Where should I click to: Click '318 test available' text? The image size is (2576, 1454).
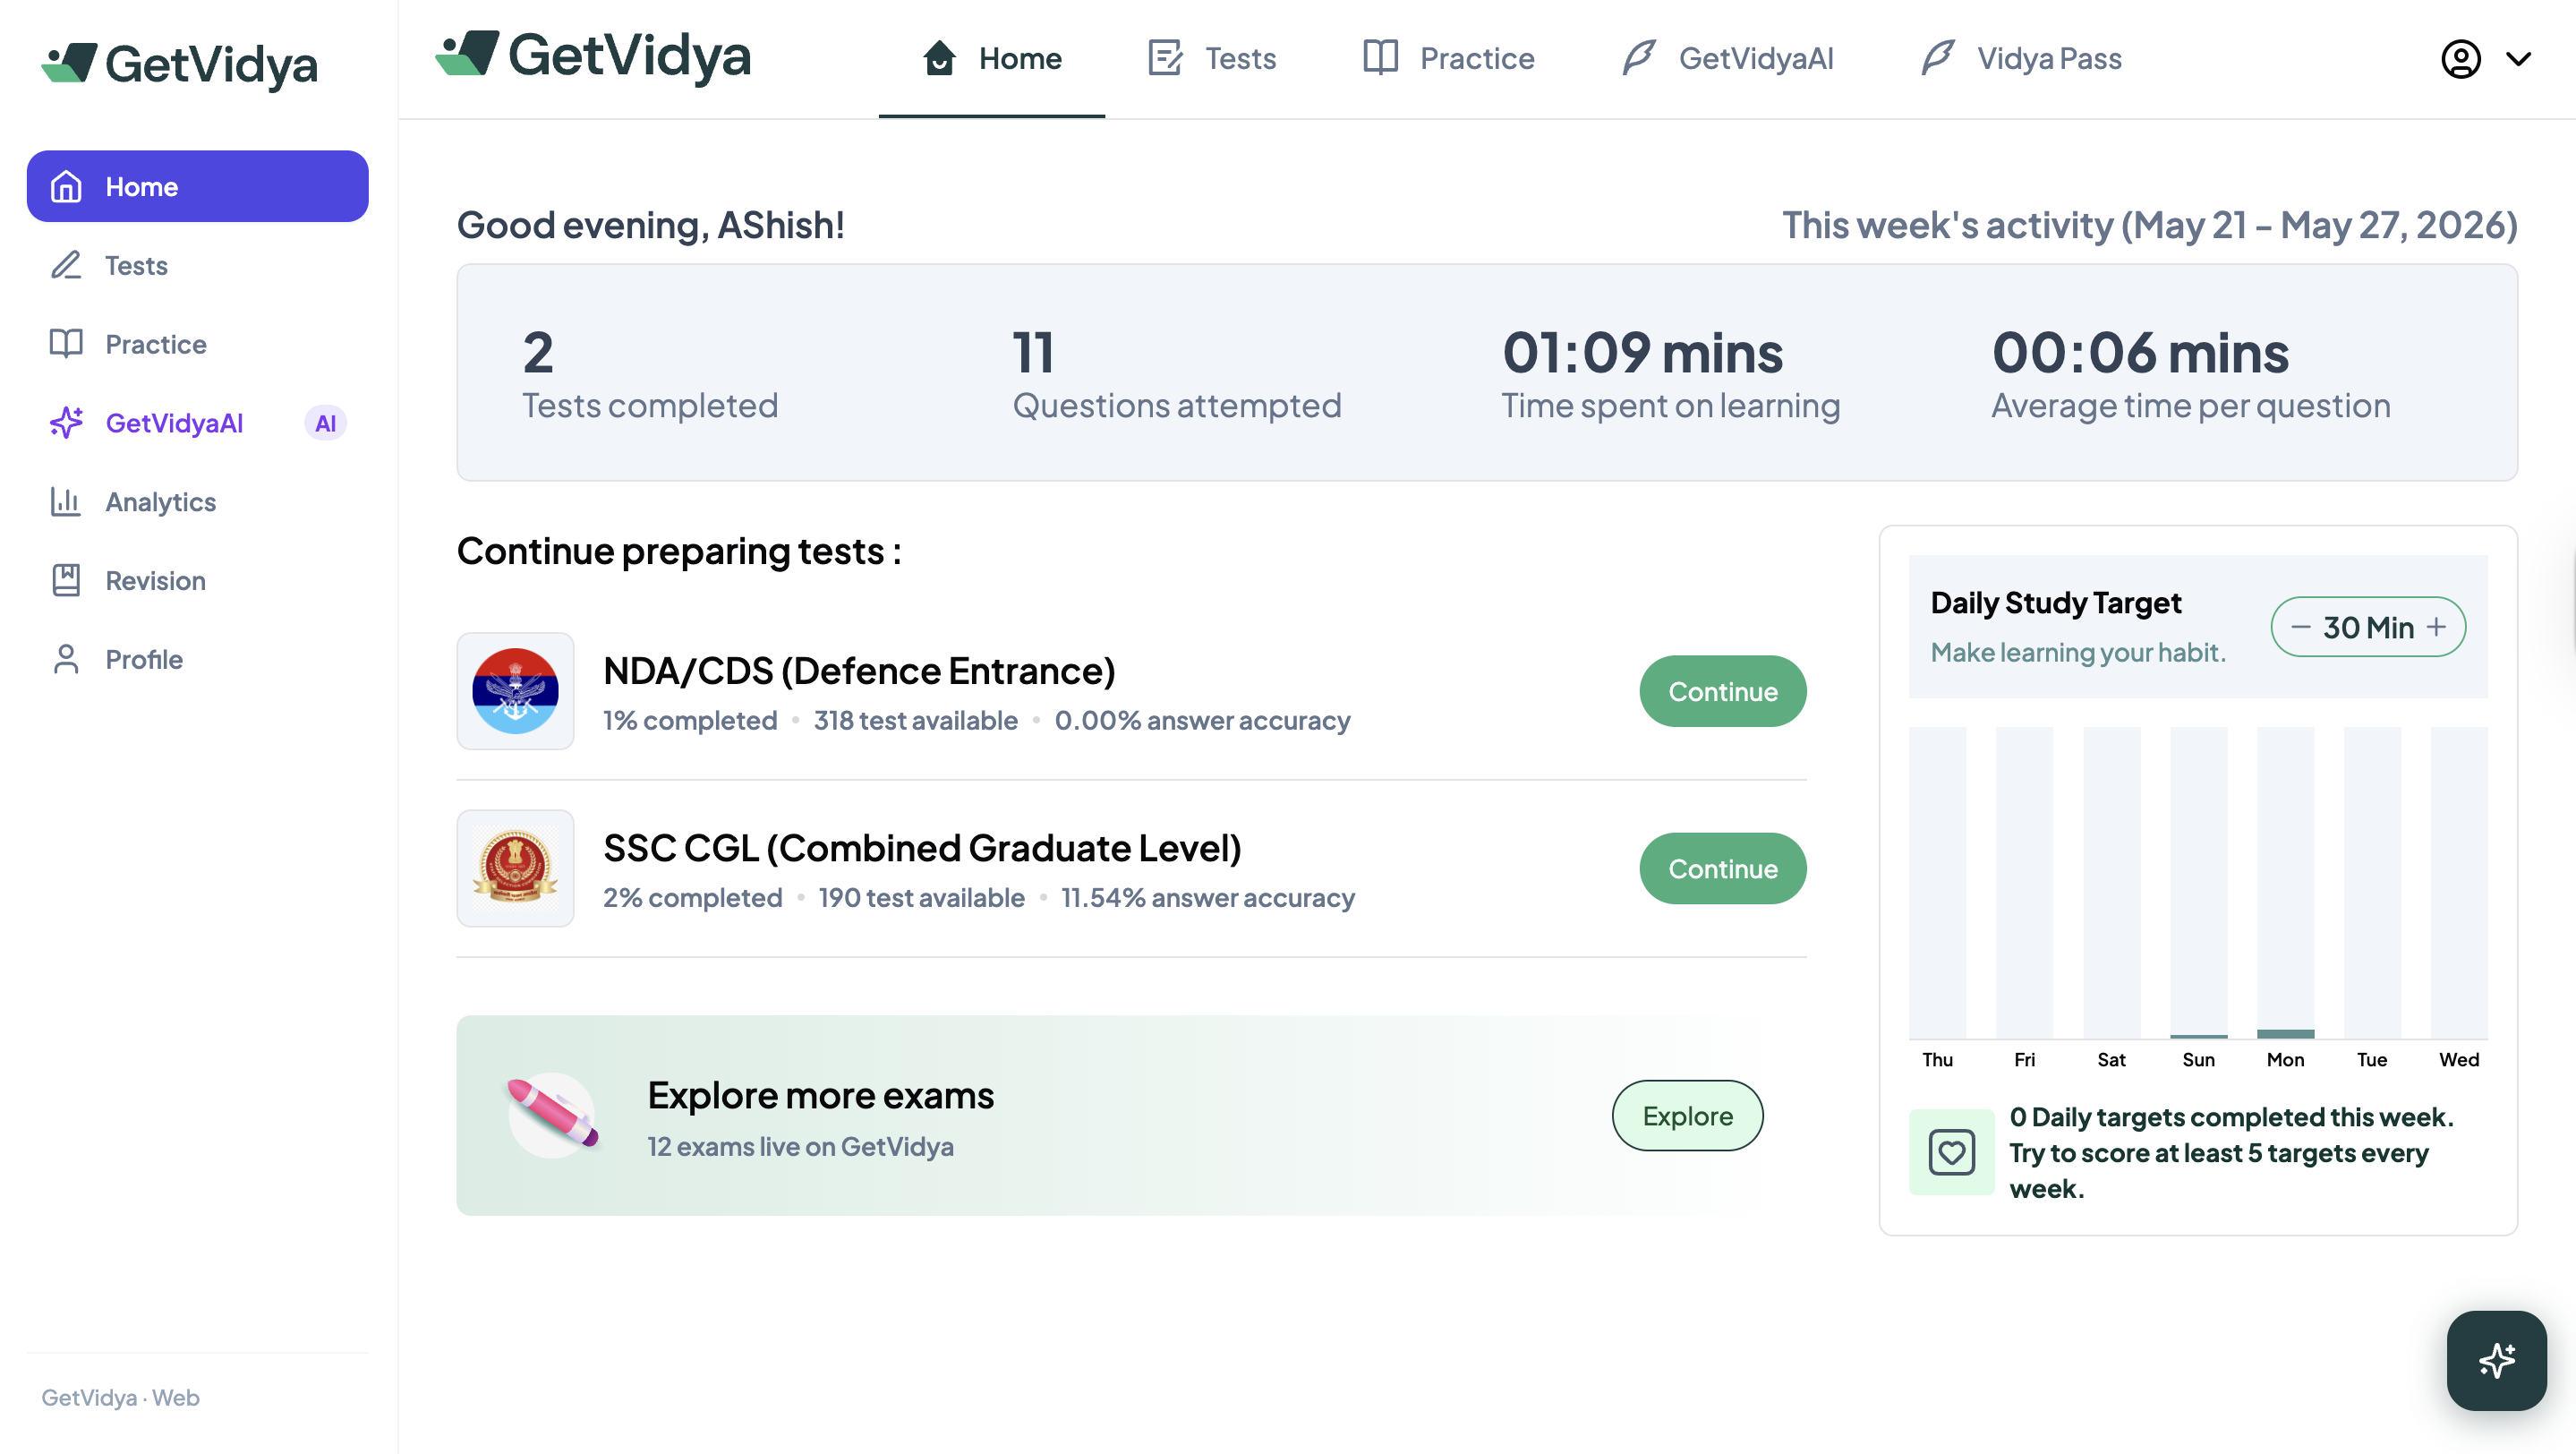click(x=915, y=720)
